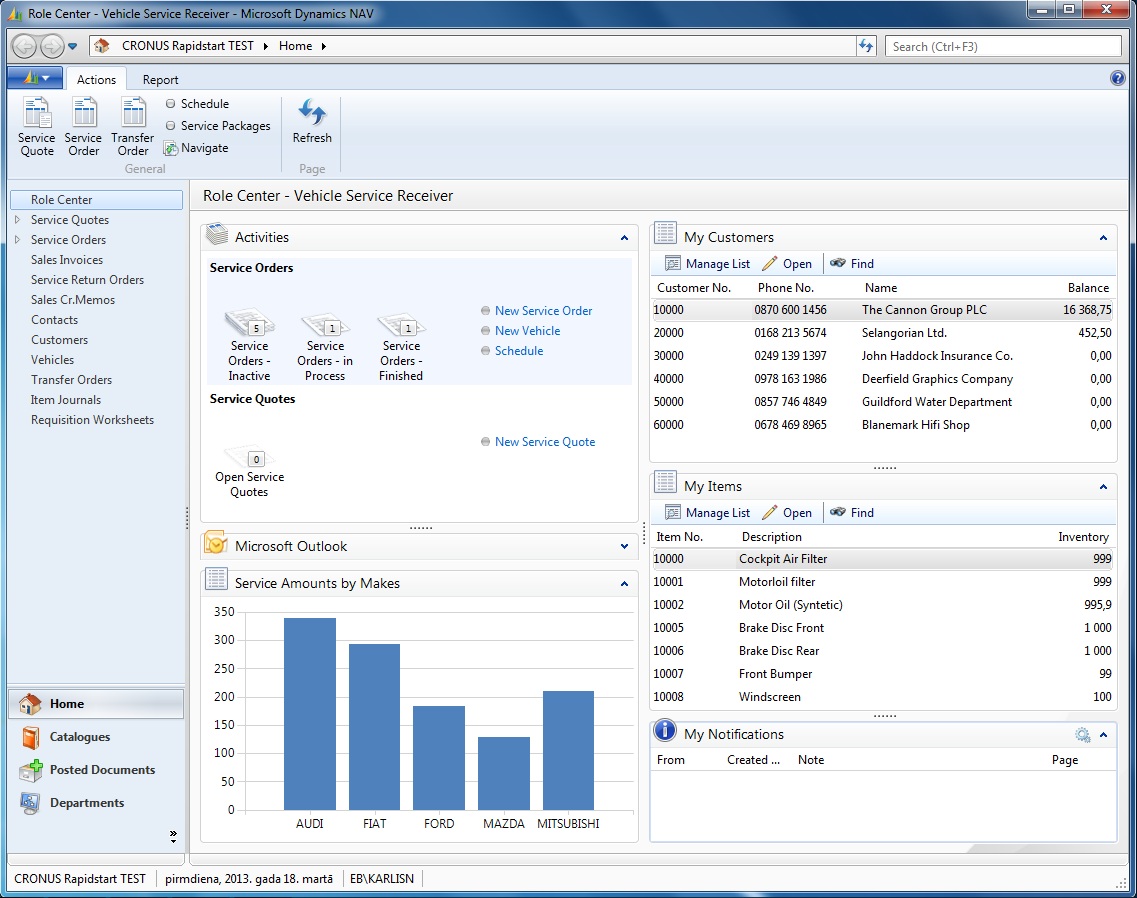
Task: Click the AUDI chart bar
Action: 310,714
